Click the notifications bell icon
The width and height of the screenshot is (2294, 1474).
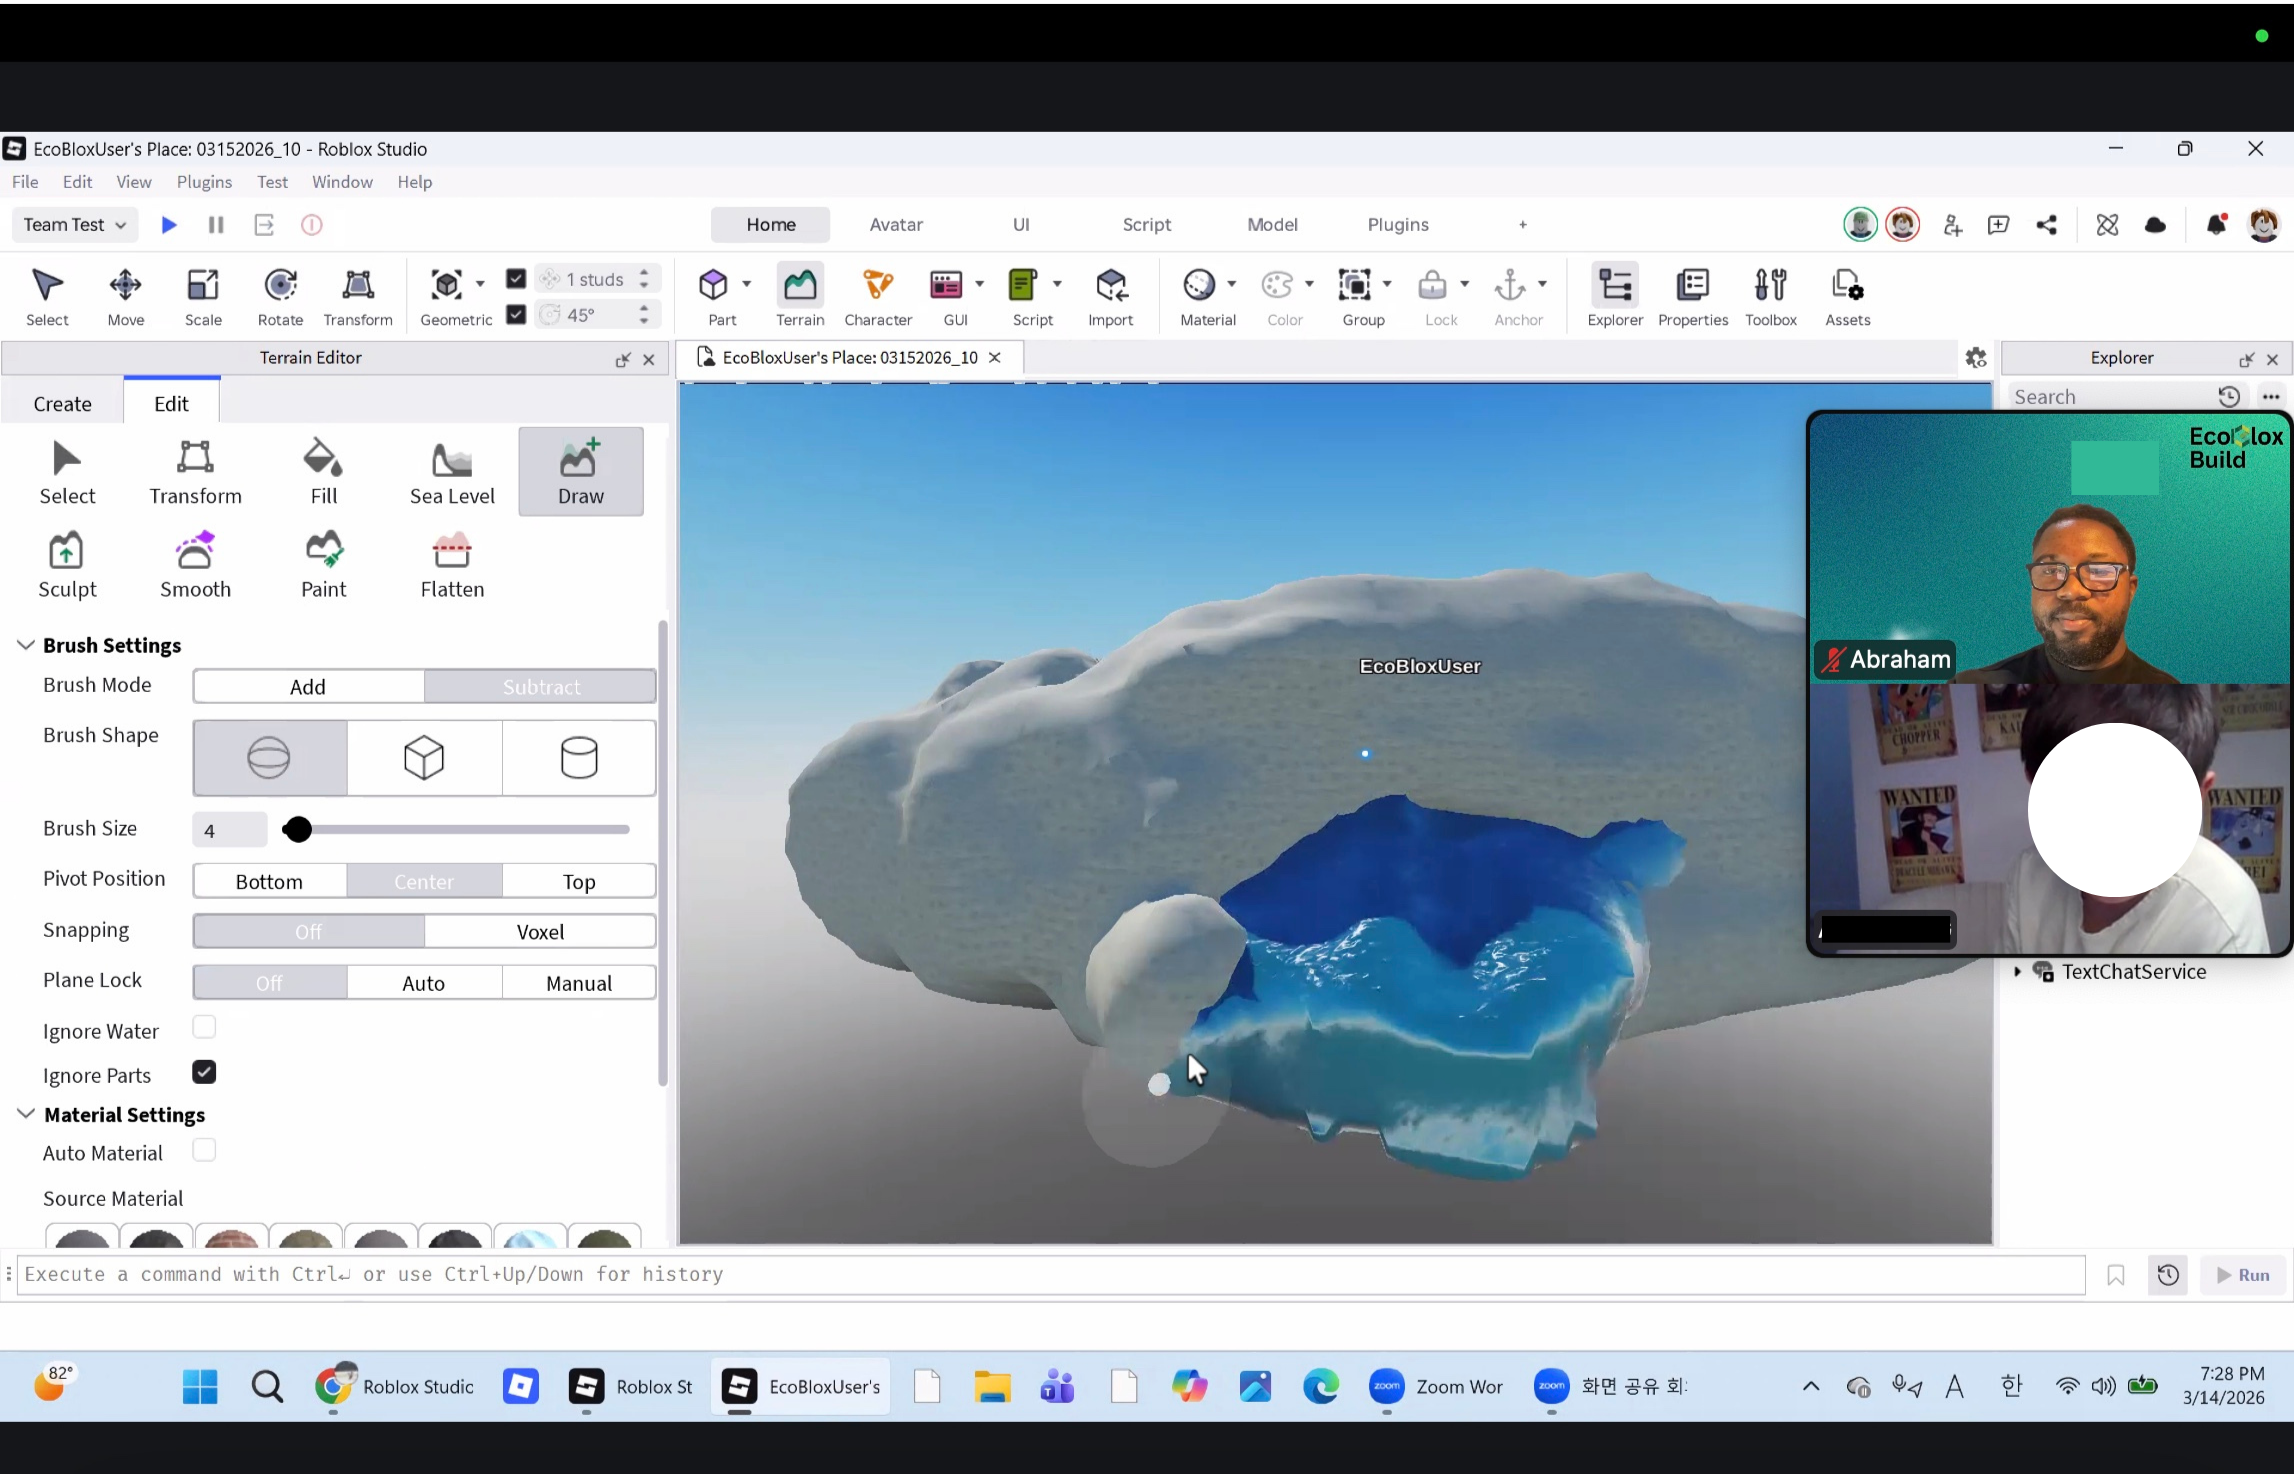click(x=2216, y=225)
